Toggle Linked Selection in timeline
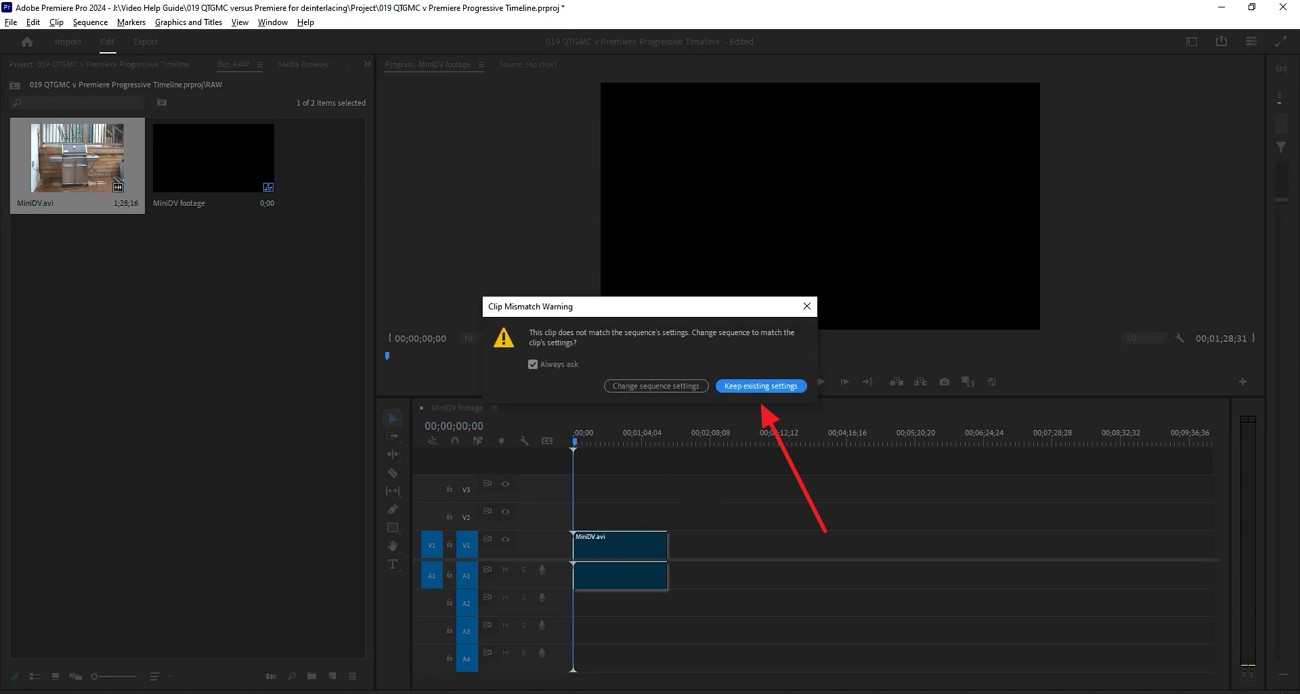Image resolution: width=1300 pixels, height=694 pixels. (478, 441)
